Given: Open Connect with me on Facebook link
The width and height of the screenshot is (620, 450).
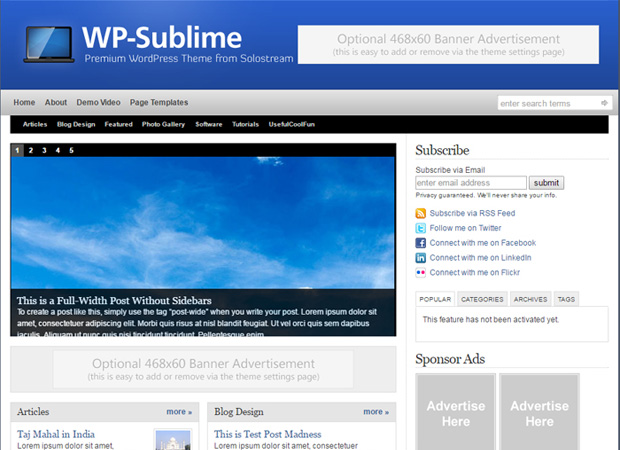Looking at the screenshot, I should click(x=483, y=243).
